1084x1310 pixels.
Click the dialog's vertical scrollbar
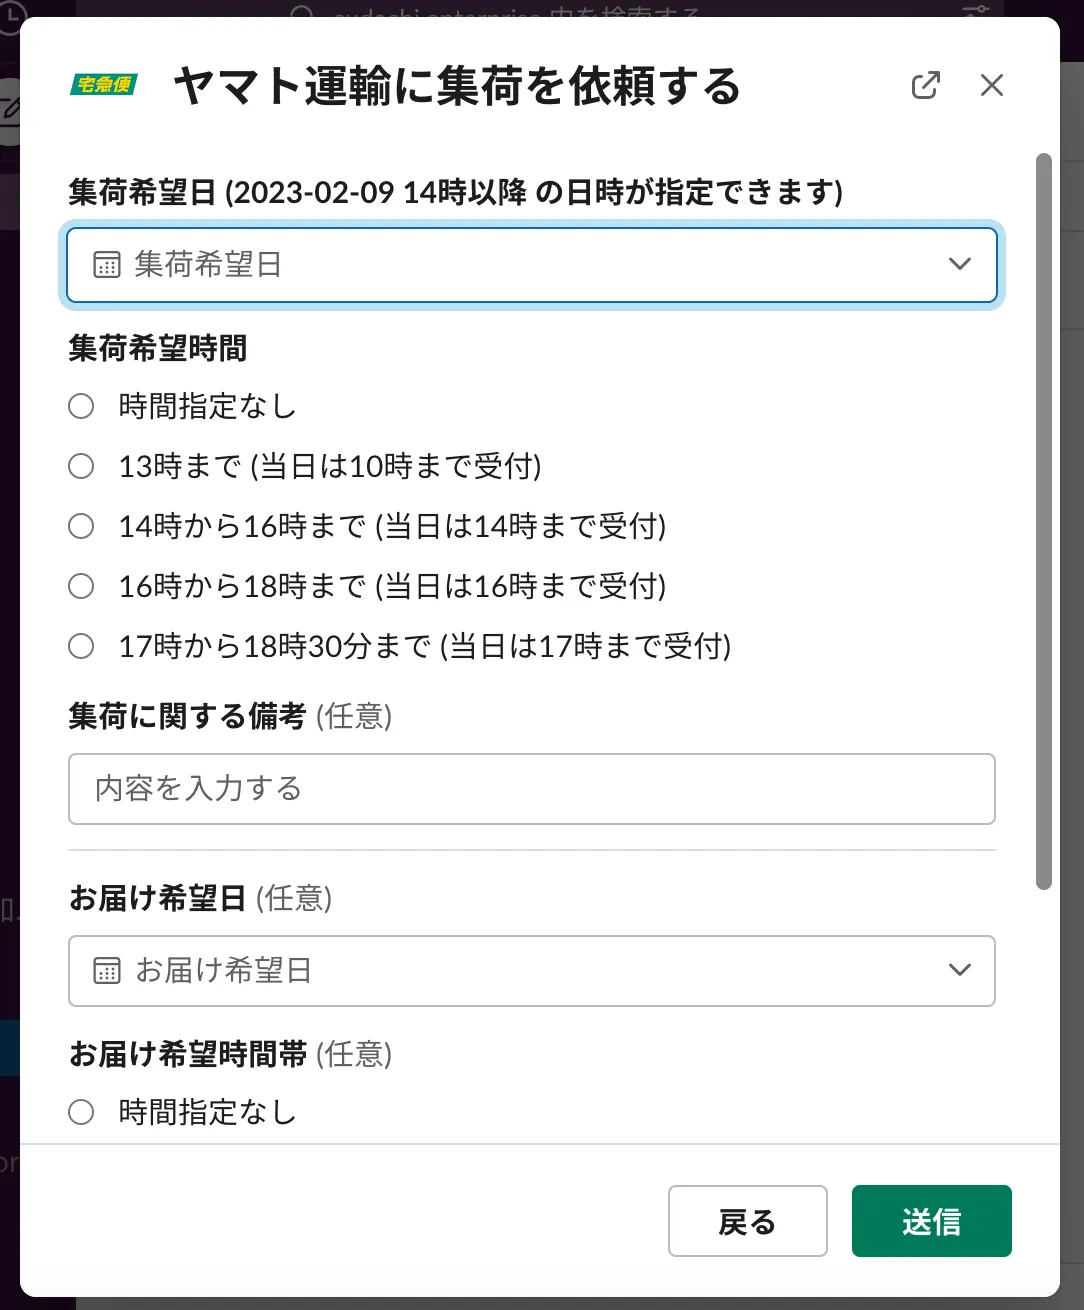pyautogui.click(x=1043, y=520)
